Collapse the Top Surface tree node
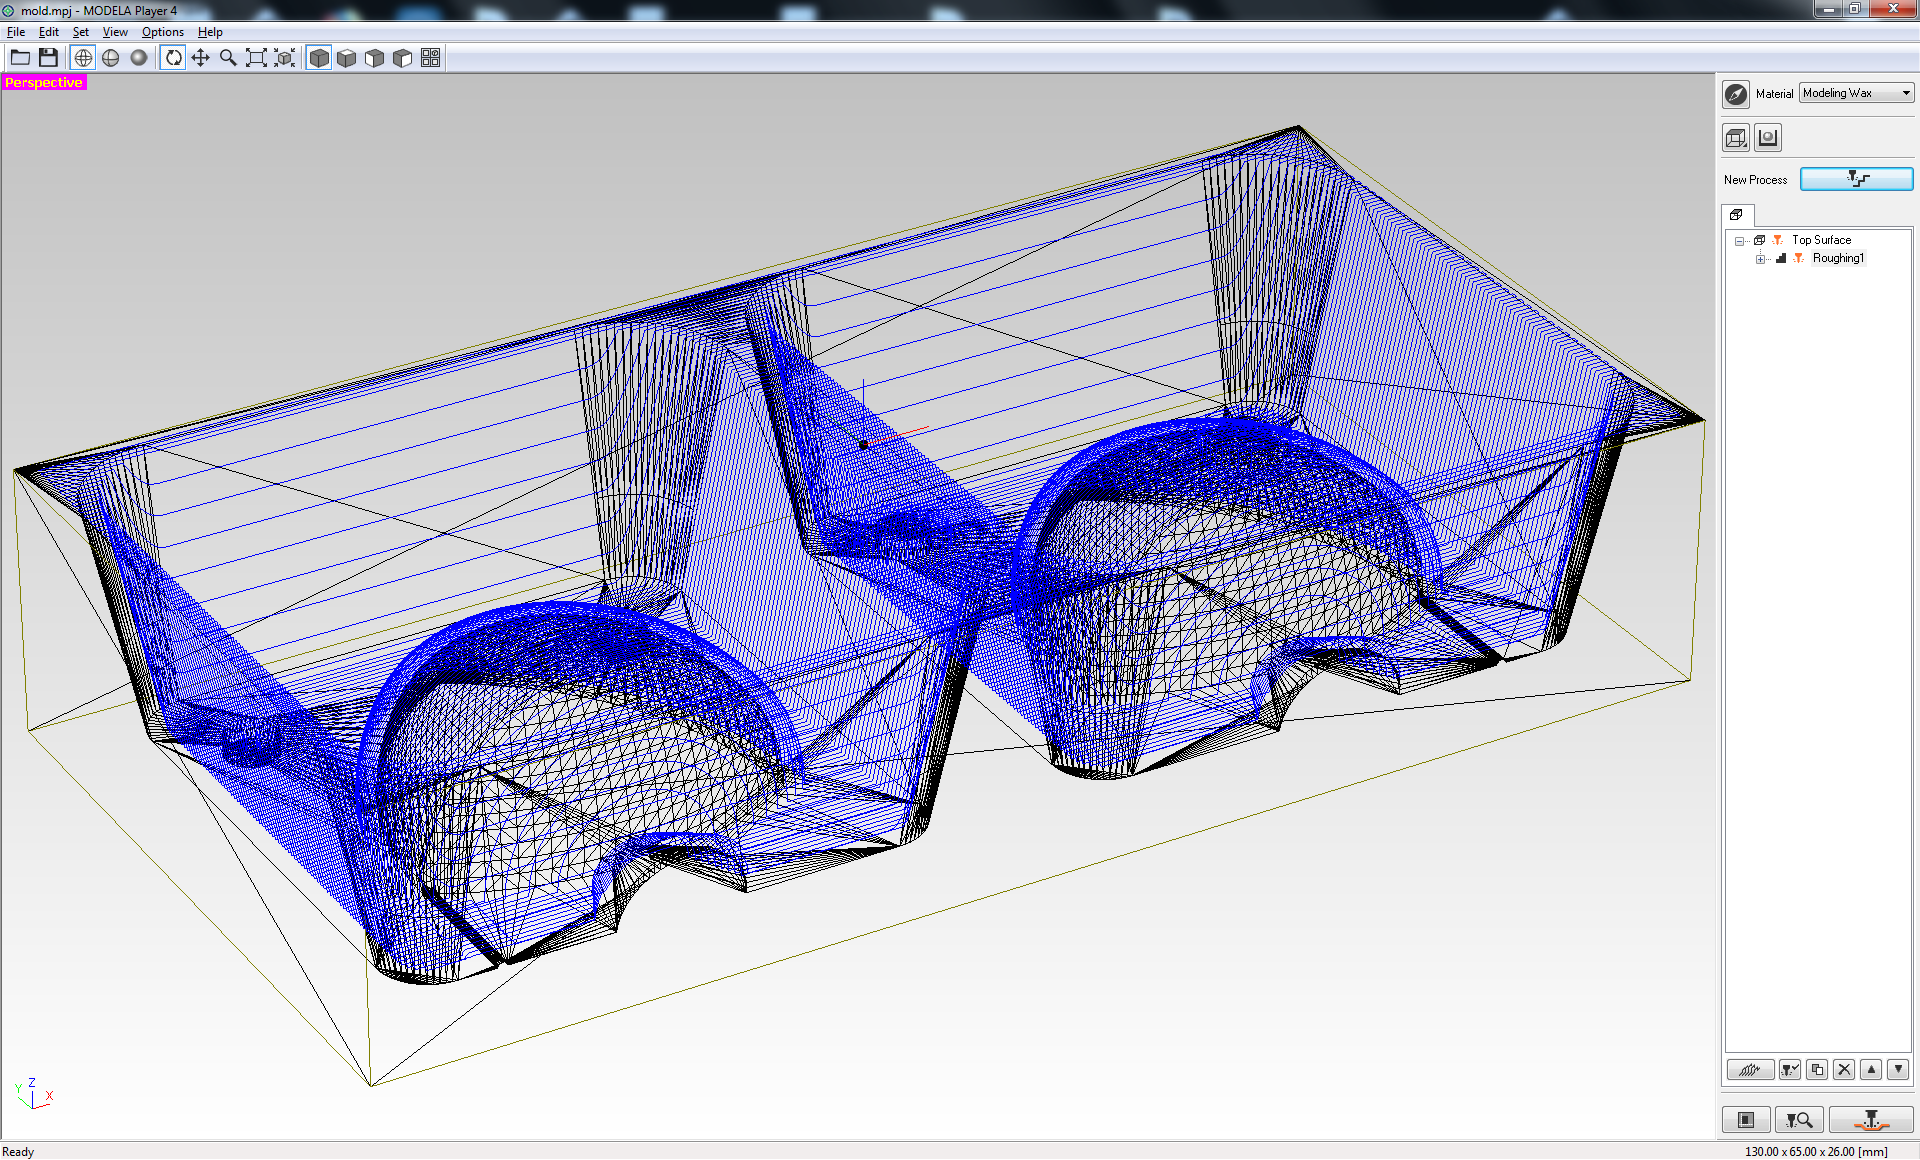 [x=1740, y=241]
